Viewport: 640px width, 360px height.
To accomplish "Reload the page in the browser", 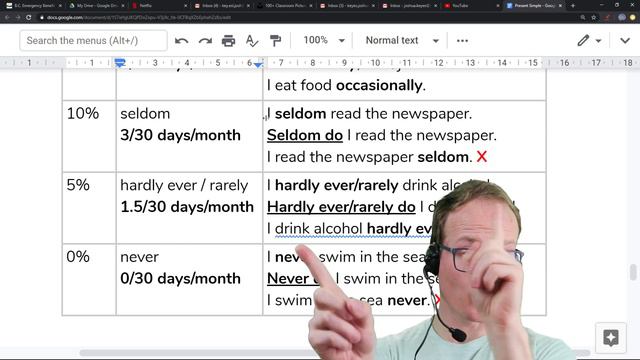I will coord(29,18).
